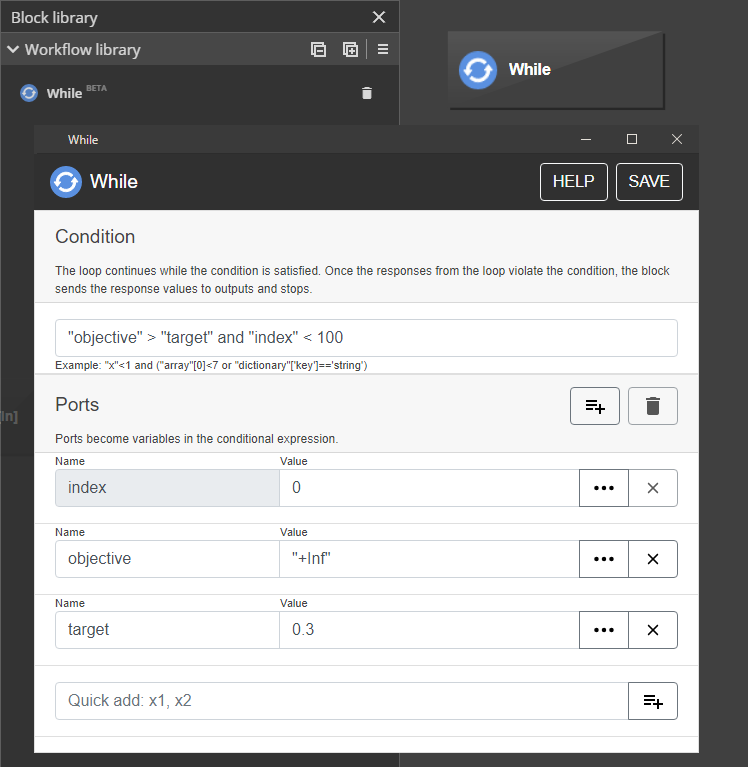Click the trash button in Ports header

point(653,406)
